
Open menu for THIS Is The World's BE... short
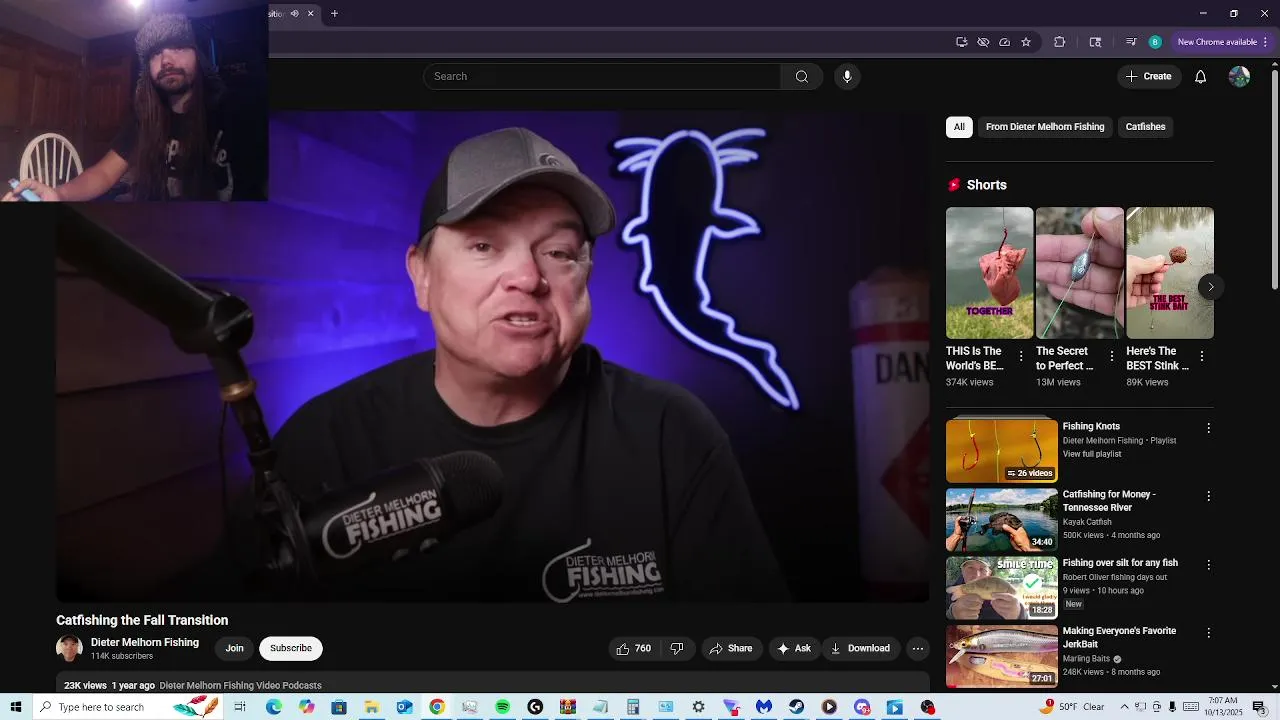click(1021, 357)
